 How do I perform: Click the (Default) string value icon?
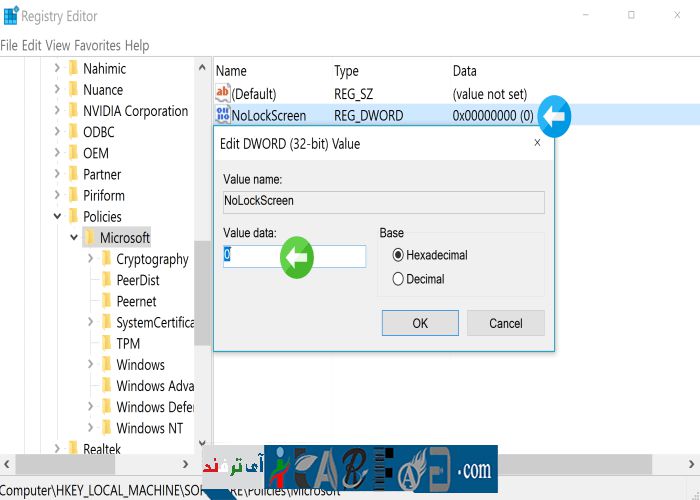[x=223, y=93]
